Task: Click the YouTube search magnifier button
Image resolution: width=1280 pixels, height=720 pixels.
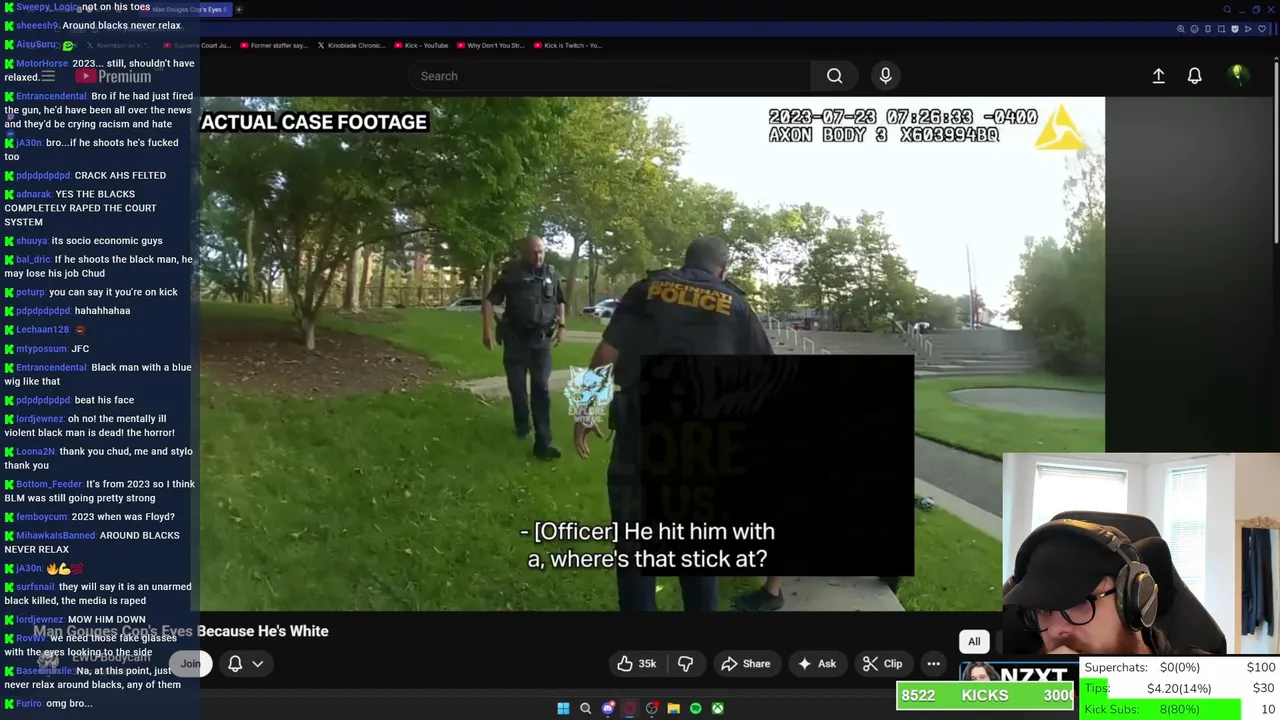Action: (834, 76)
